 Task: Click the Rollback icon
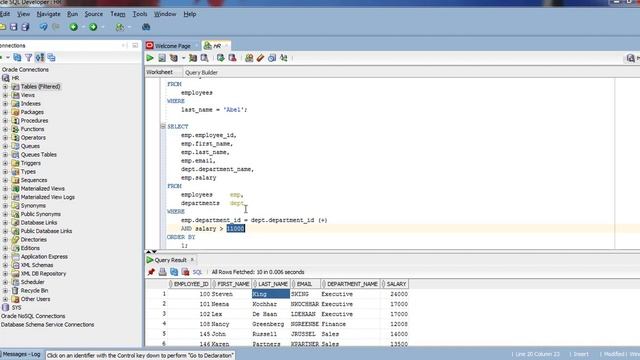pyautogui.click(x=232, y=58)
